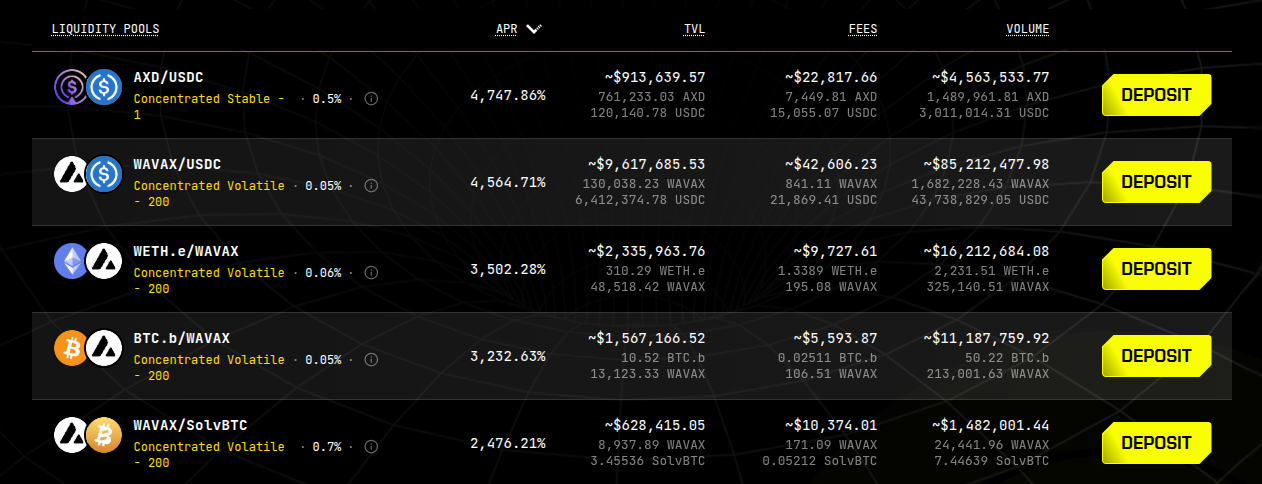The width and height of the screenshot is (1262, 484).
Task: Click the SolvBTC token icon
Action: 102,435
